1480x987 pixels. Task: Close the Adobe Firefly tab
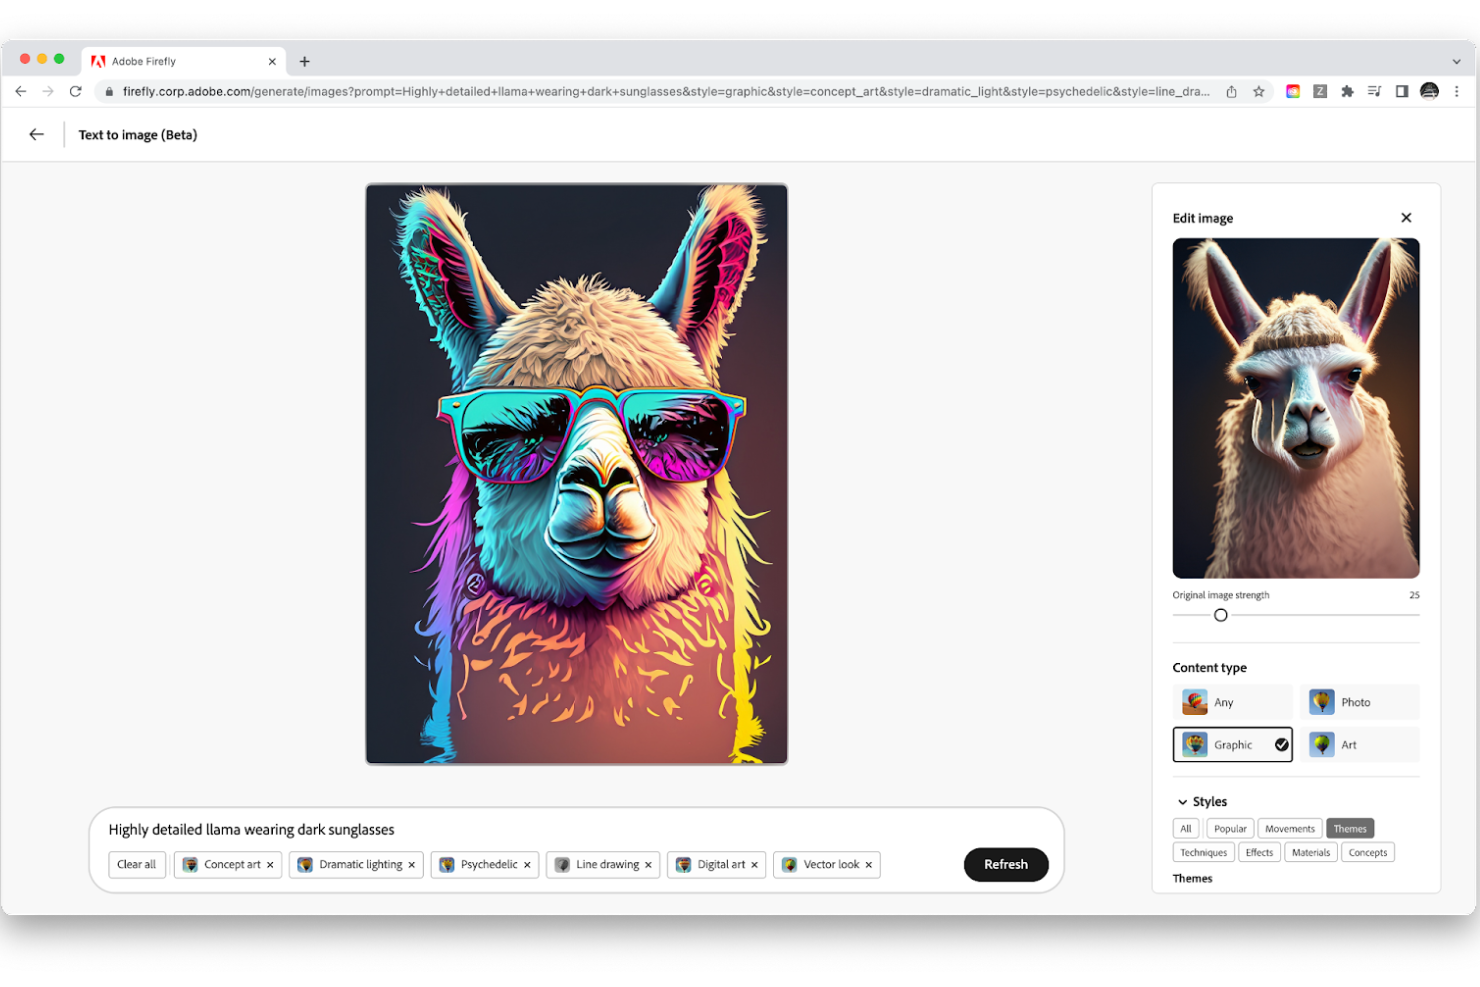272,61
